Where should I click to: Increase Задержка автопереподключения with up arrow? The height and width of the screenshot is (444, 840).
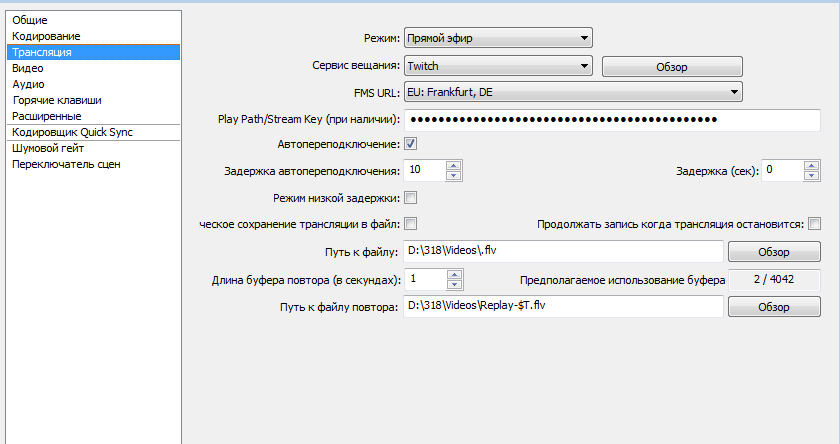click(454, 165)
